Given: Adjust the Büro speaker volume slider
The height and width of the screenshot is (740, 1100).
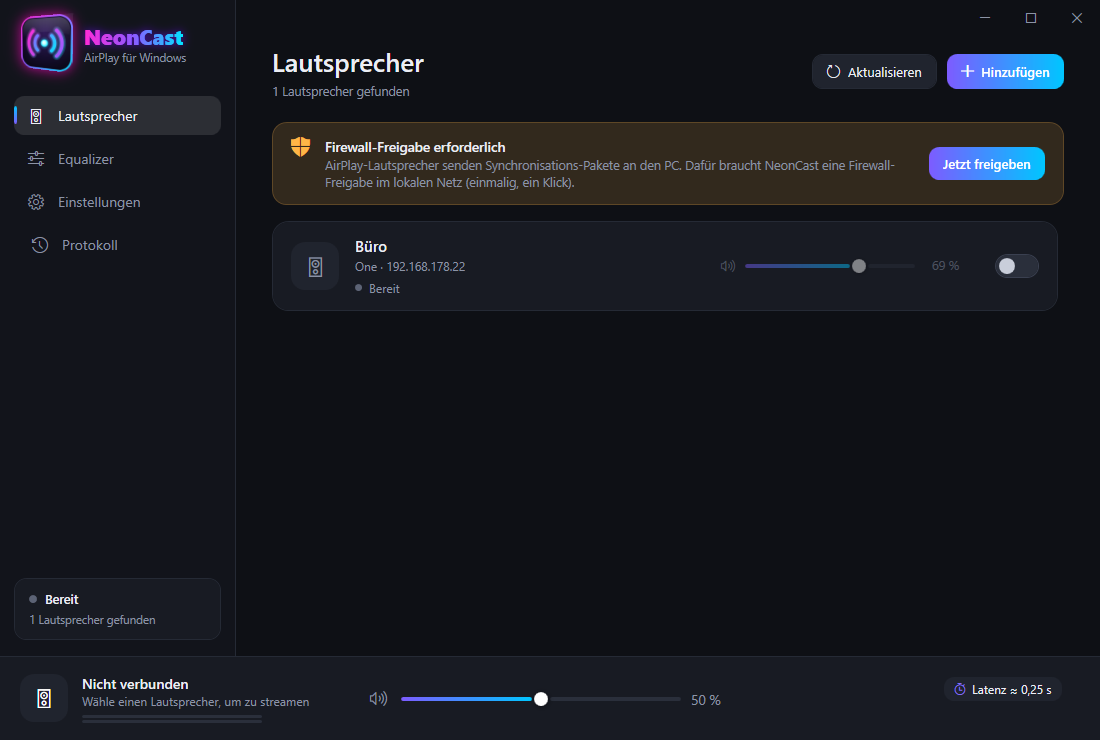Looking at the screenshot, I should click(x=830, y=266).
